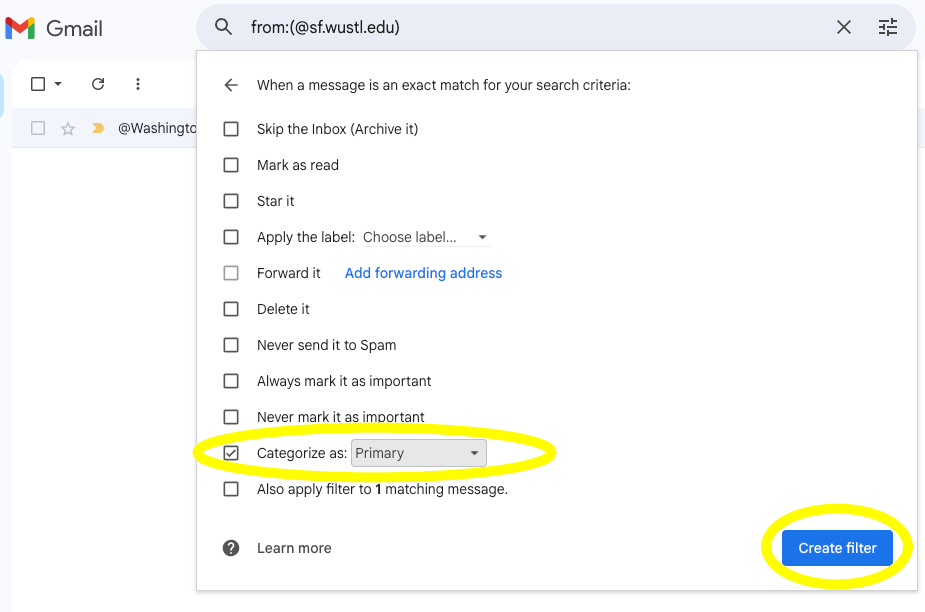925x612 pixels.
Task: Toggle the yellow importance marker
Action: click(98, 128)
